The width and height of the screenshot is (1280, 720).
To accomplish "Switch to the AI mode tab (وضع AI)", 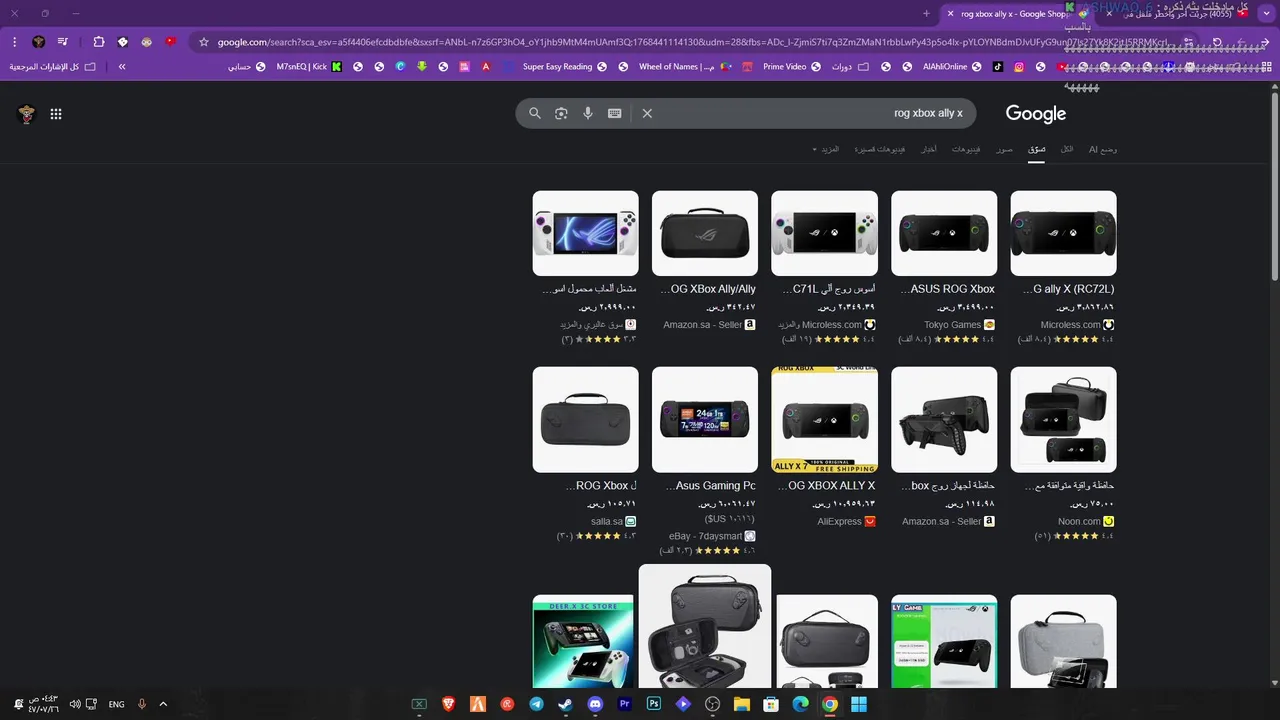I will (1103, 149).
